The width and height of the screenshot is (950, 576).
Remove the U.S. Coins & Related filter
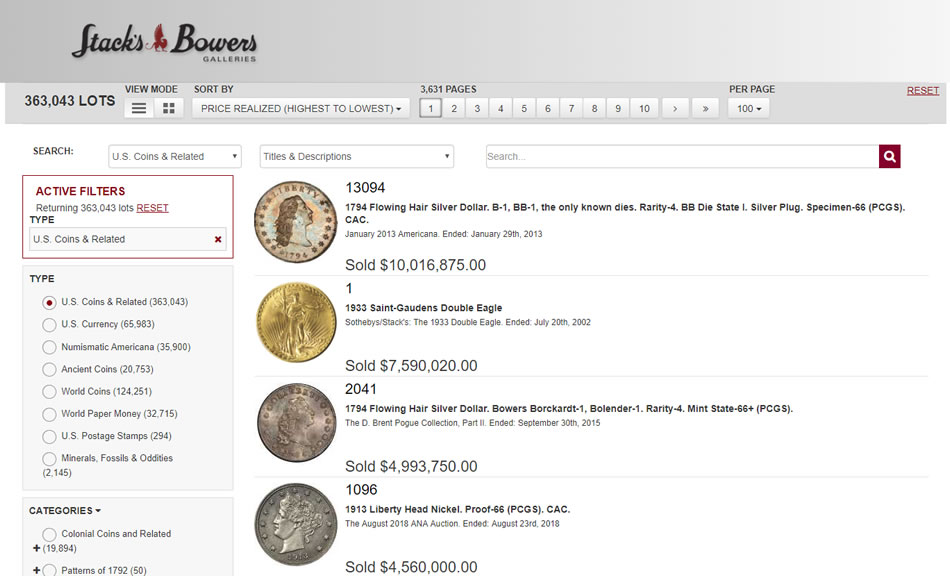coord(218,239)
